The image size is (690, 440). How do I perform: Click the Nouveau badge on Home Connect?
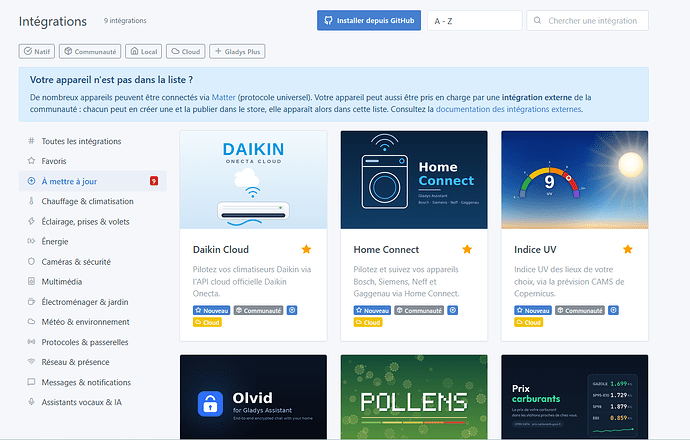(372, 310)
